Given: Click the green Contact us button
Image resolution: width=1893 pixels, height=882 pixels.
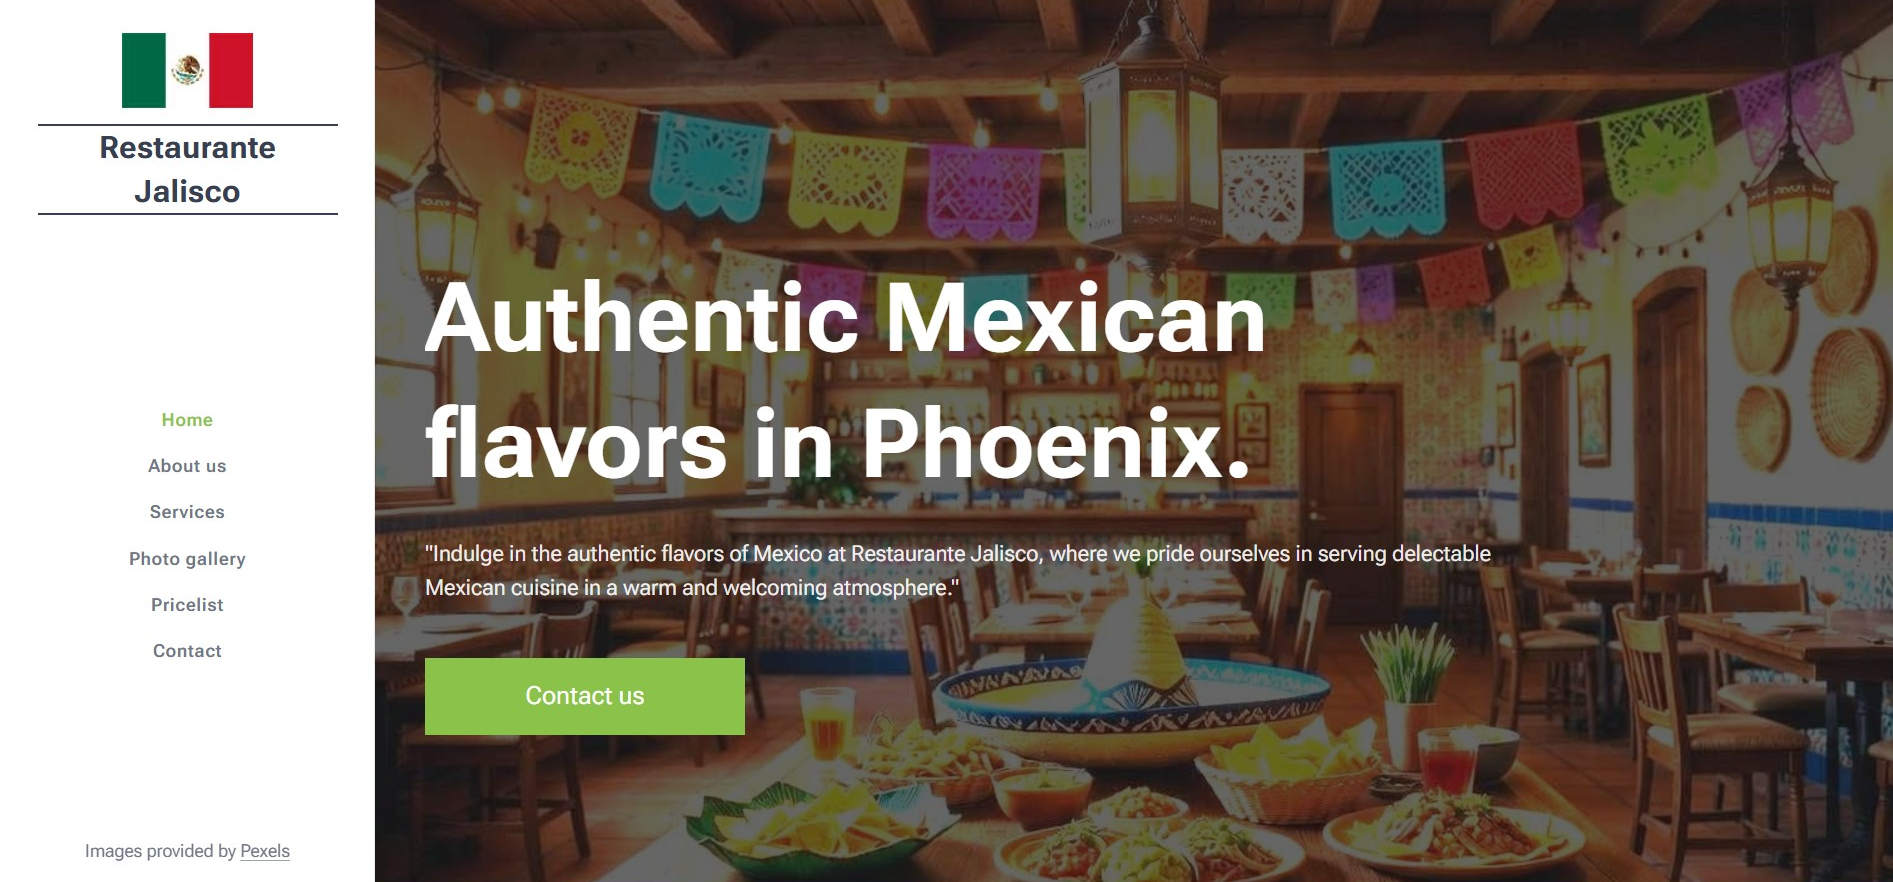Looking at the screenshot, I should click(585, 696).
